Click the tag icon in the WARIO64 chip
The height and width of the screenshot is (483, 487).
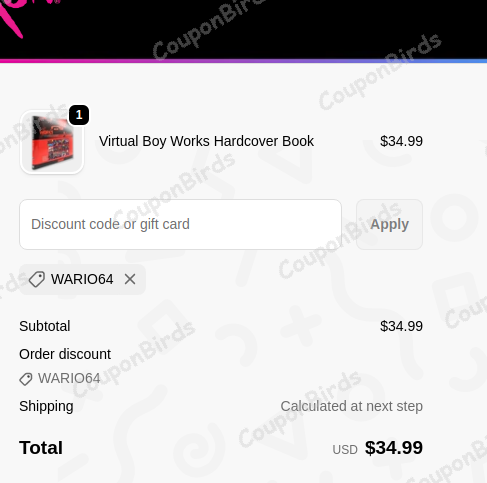[37, 279]
